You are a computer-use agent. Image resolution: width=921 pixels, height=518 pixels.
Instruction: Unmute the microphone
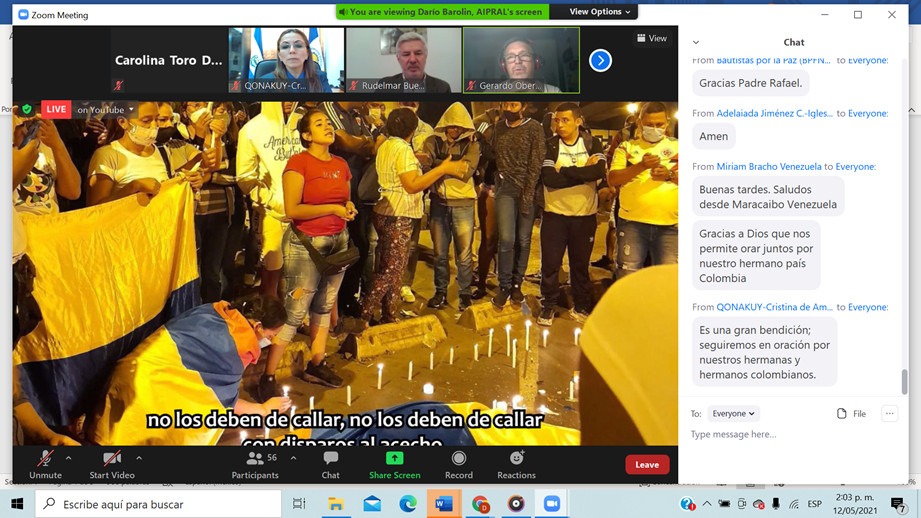tap(45, 463)
